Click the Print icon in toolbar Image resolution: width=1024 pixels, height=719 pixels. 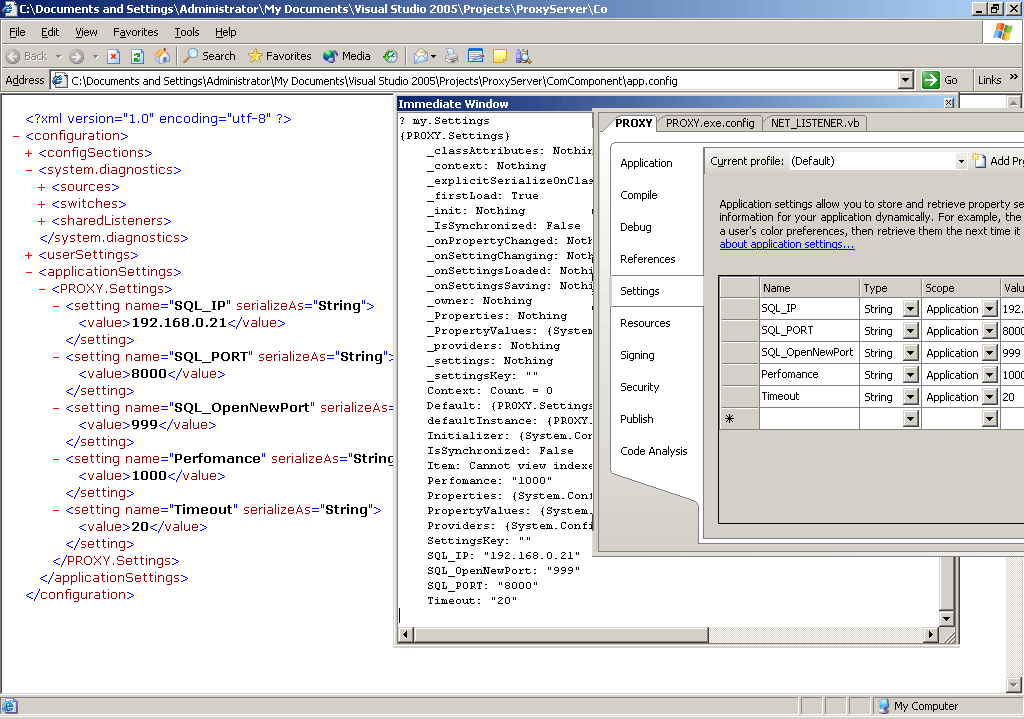point(452,56)
